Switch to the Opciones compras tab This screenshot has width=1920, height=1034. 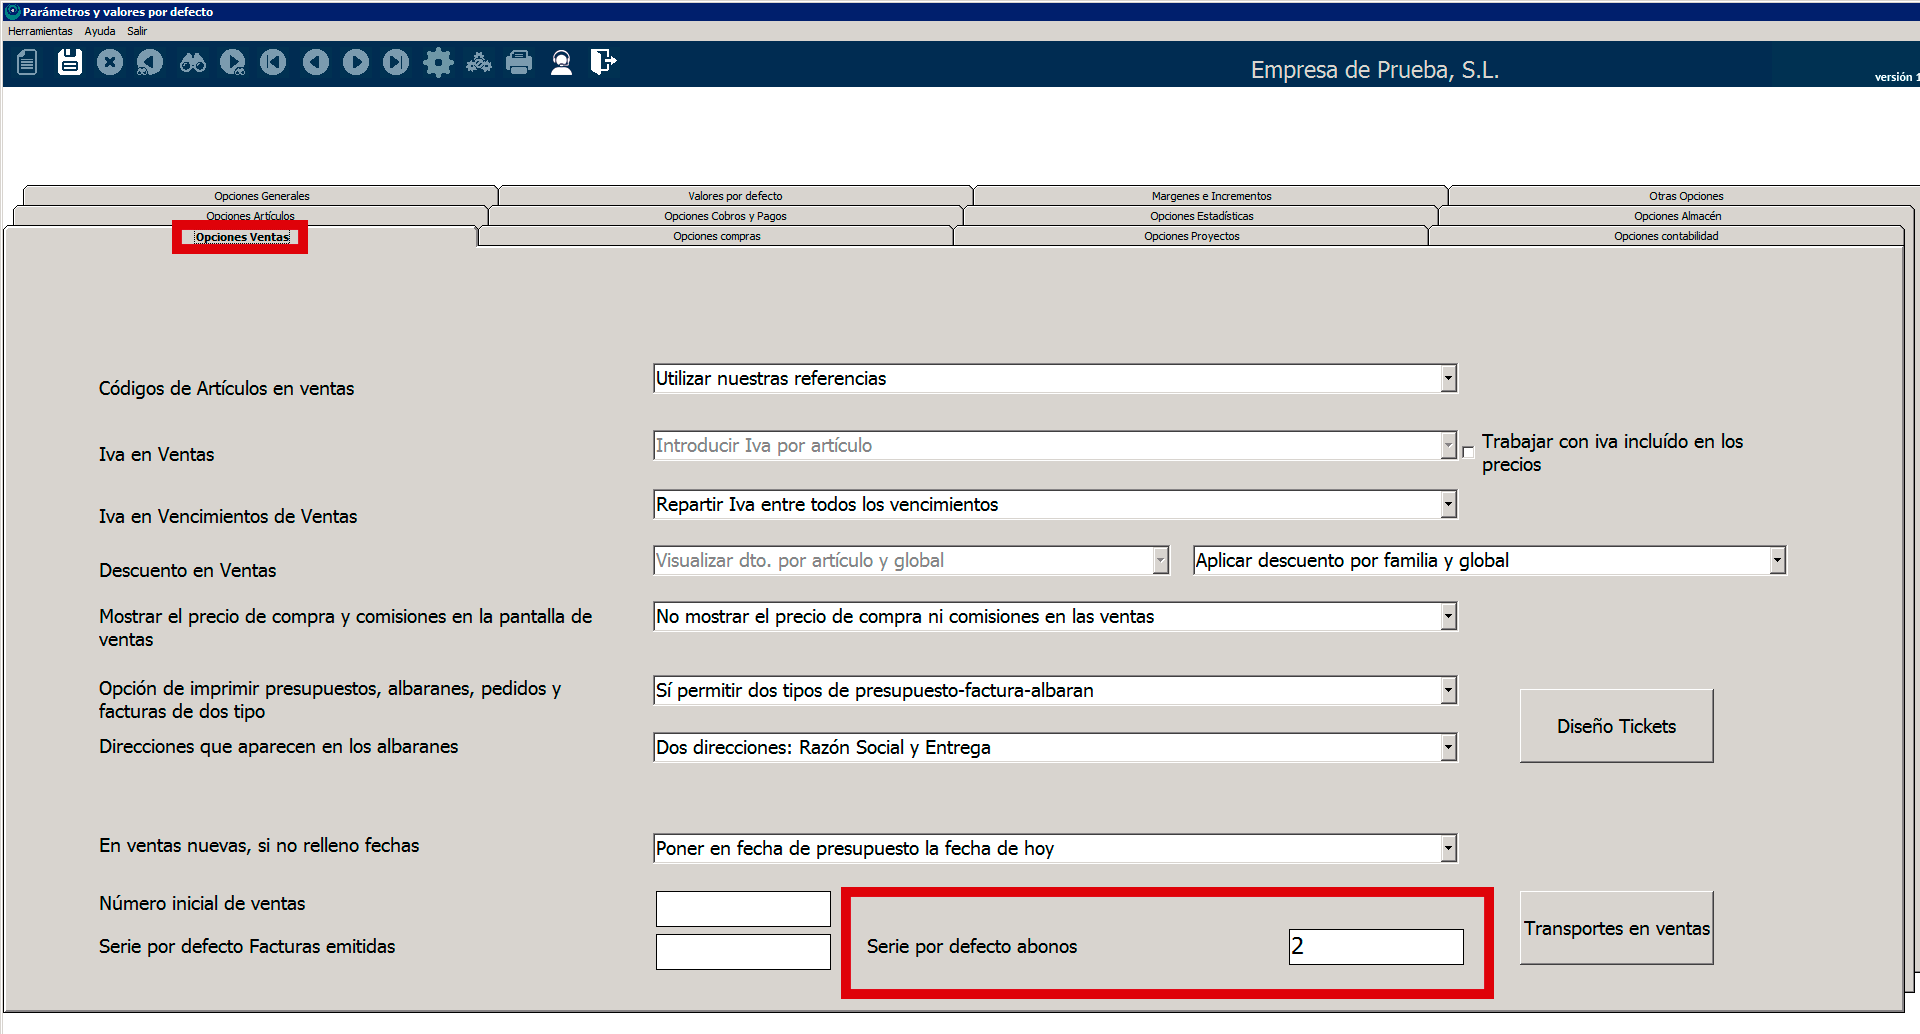(x=716, y=236)
